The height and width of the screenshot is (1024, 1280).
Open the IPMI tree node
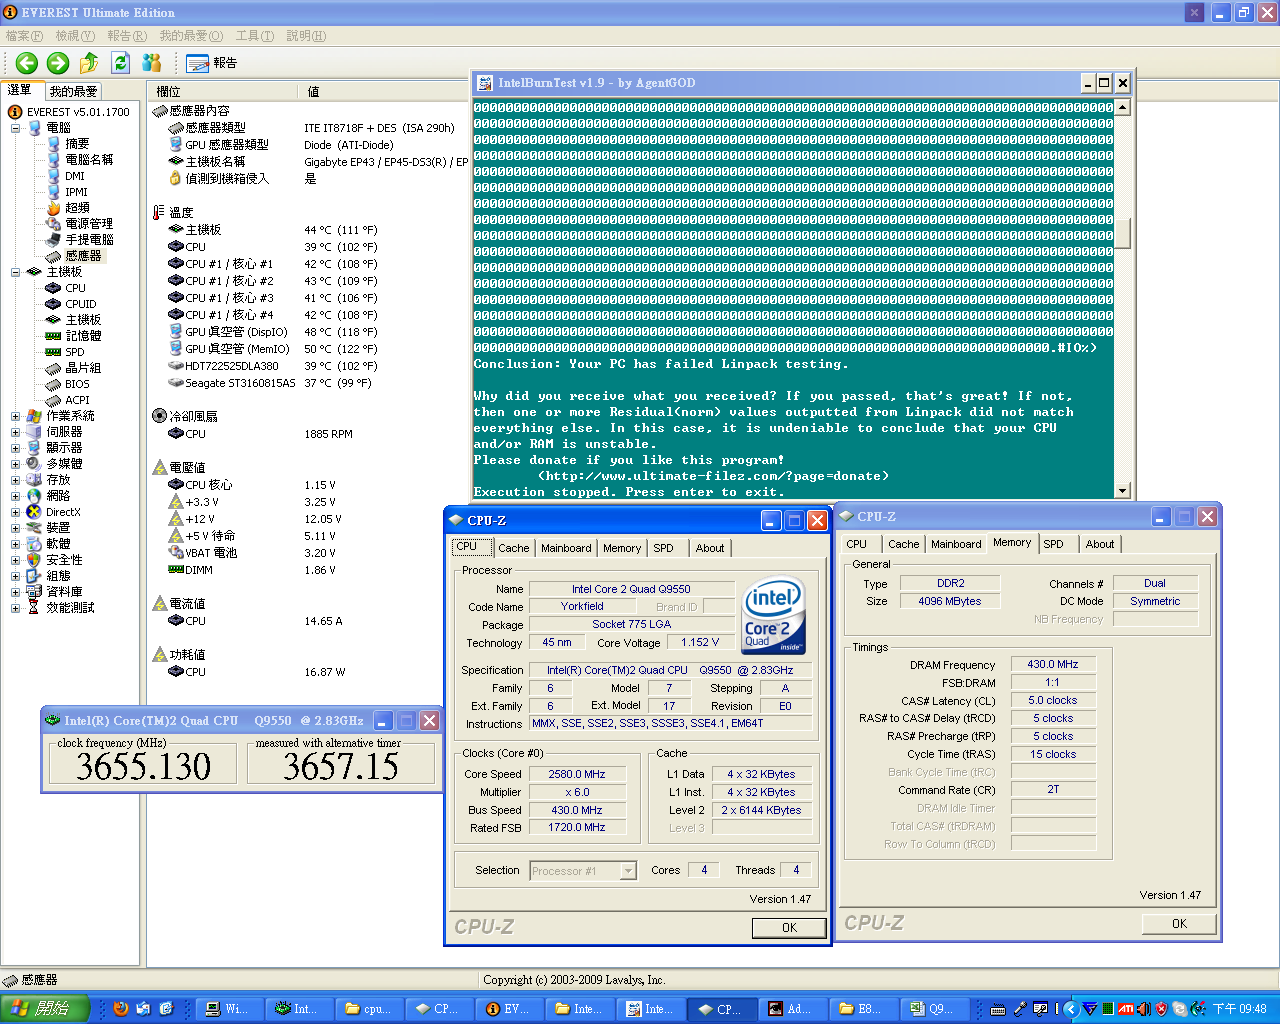(x=76, y=192)
